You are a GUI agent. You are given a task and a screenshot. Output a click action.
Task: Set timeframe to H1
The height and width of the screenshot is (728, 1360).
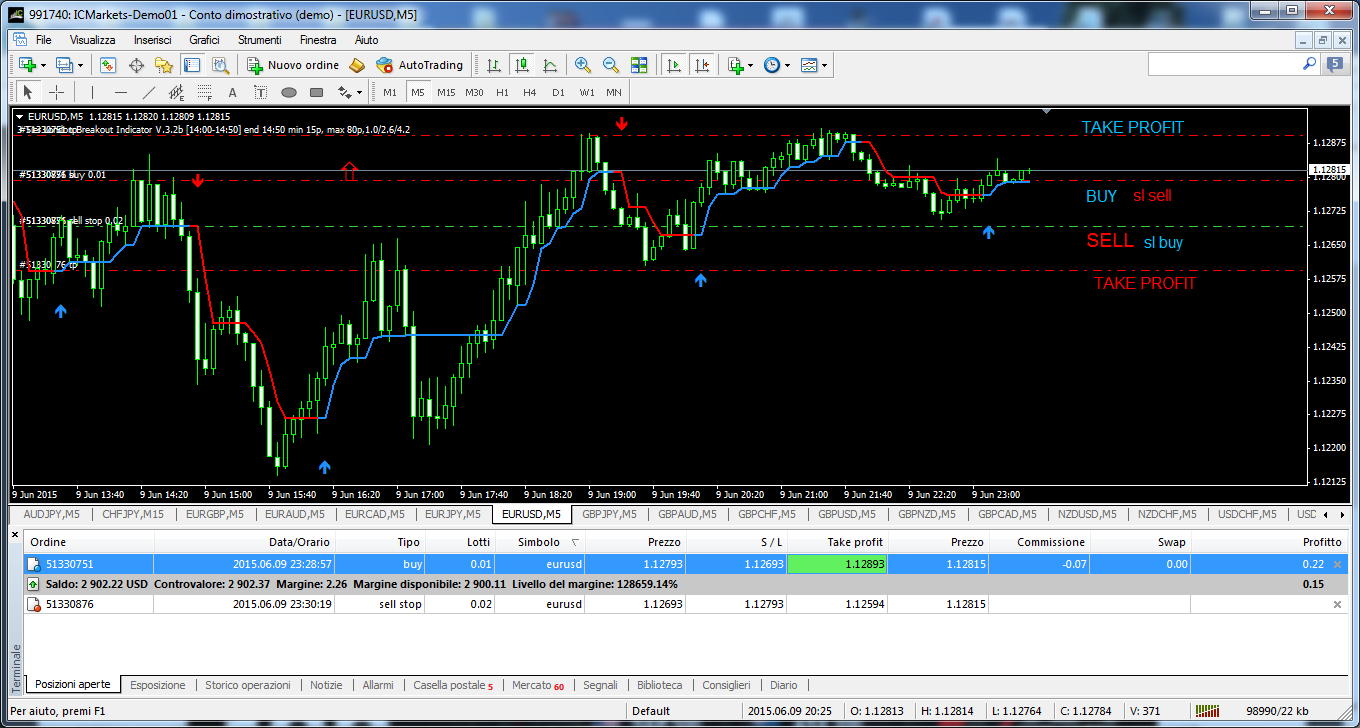tap(502, 92)
